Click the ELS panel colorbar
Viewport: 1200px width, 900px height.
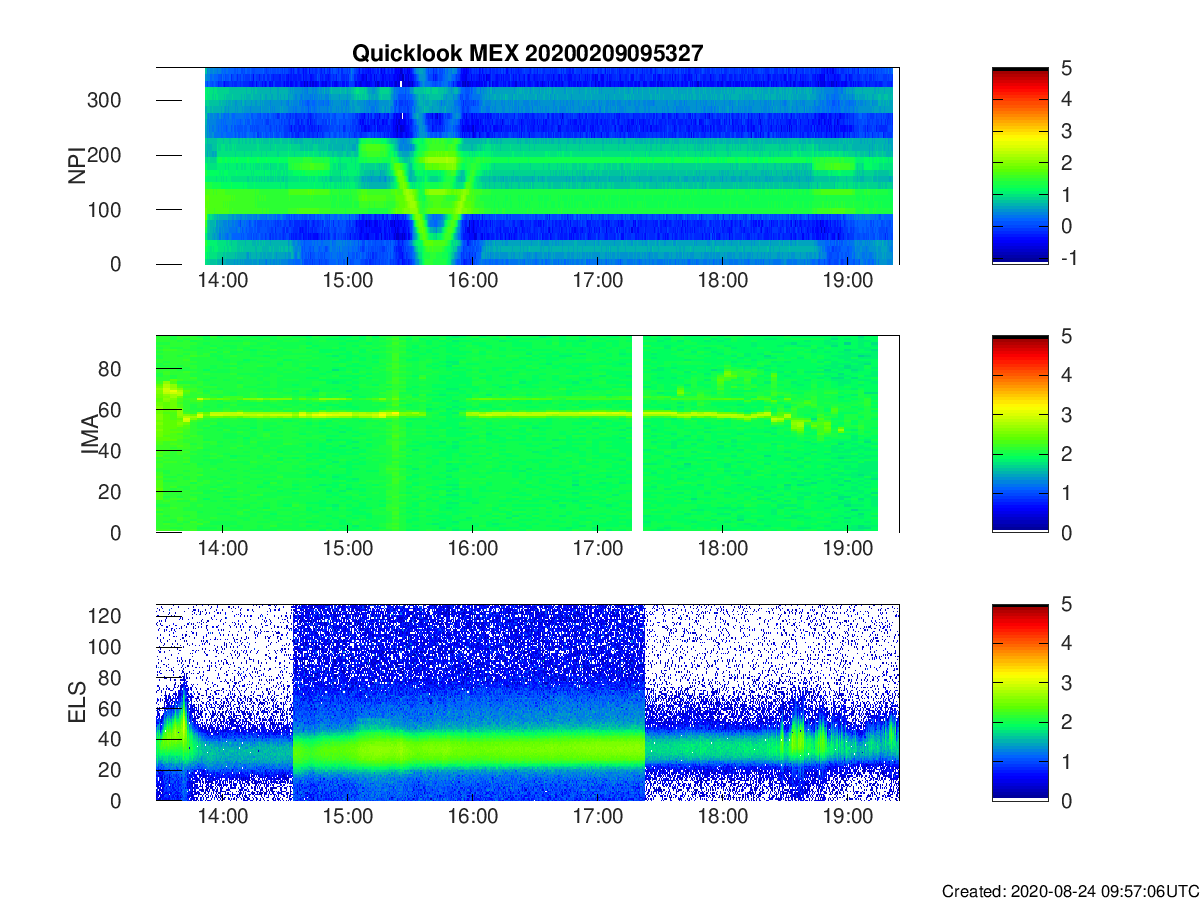(x=1020, y=702)
